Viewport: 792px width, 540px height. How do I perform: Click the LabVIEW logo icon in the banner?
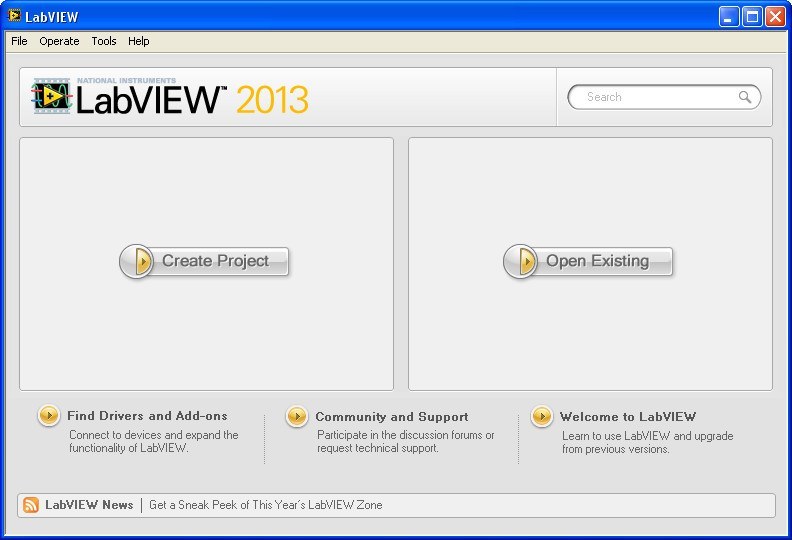point(52,96)
